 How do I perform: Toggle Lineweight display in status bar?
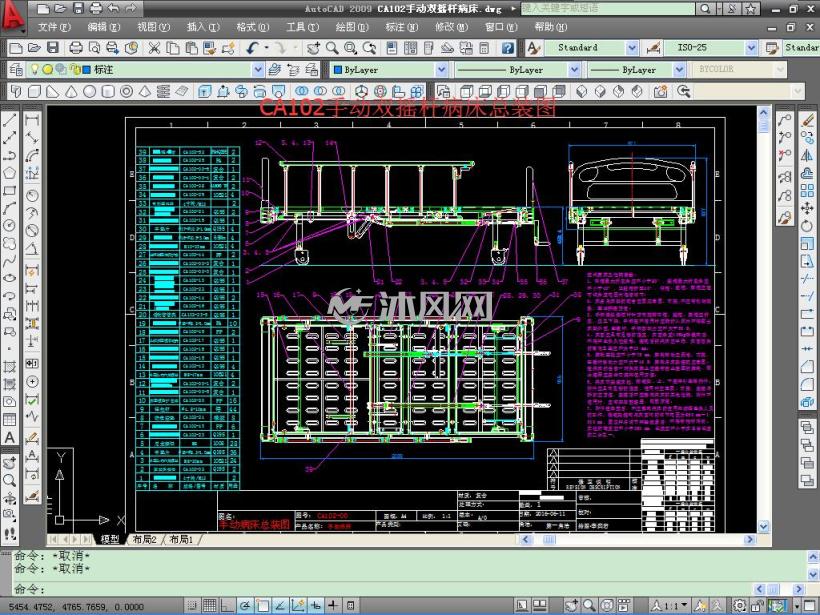point(333,606)
